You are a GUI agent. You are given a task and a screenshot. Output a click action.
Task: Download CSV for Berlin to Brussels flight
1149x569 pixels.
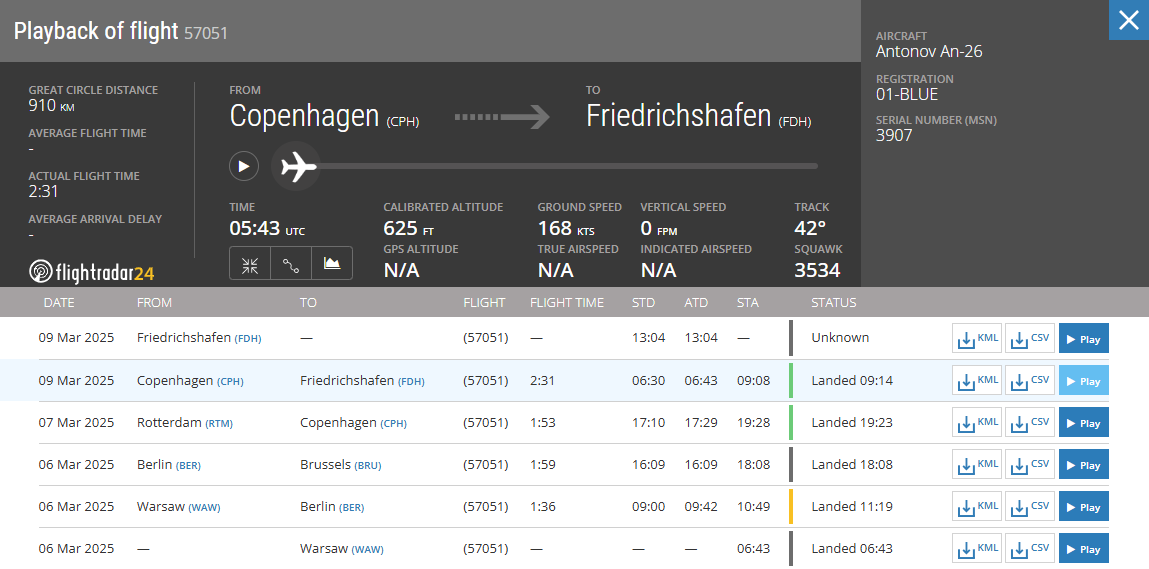tap(1030, 464)
